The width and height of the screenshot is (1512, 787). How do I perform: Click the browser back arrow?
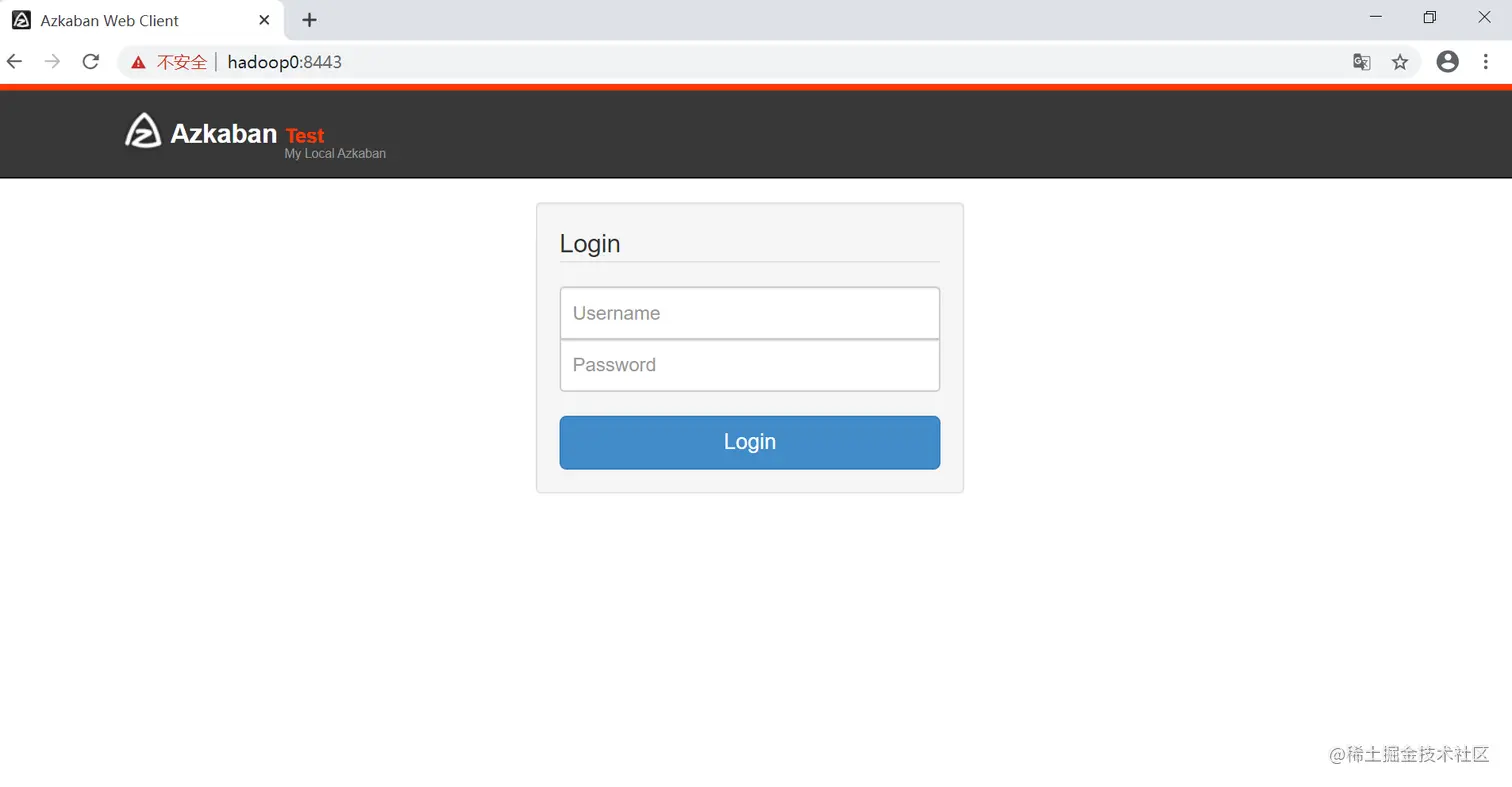click(x=15, y=62)
